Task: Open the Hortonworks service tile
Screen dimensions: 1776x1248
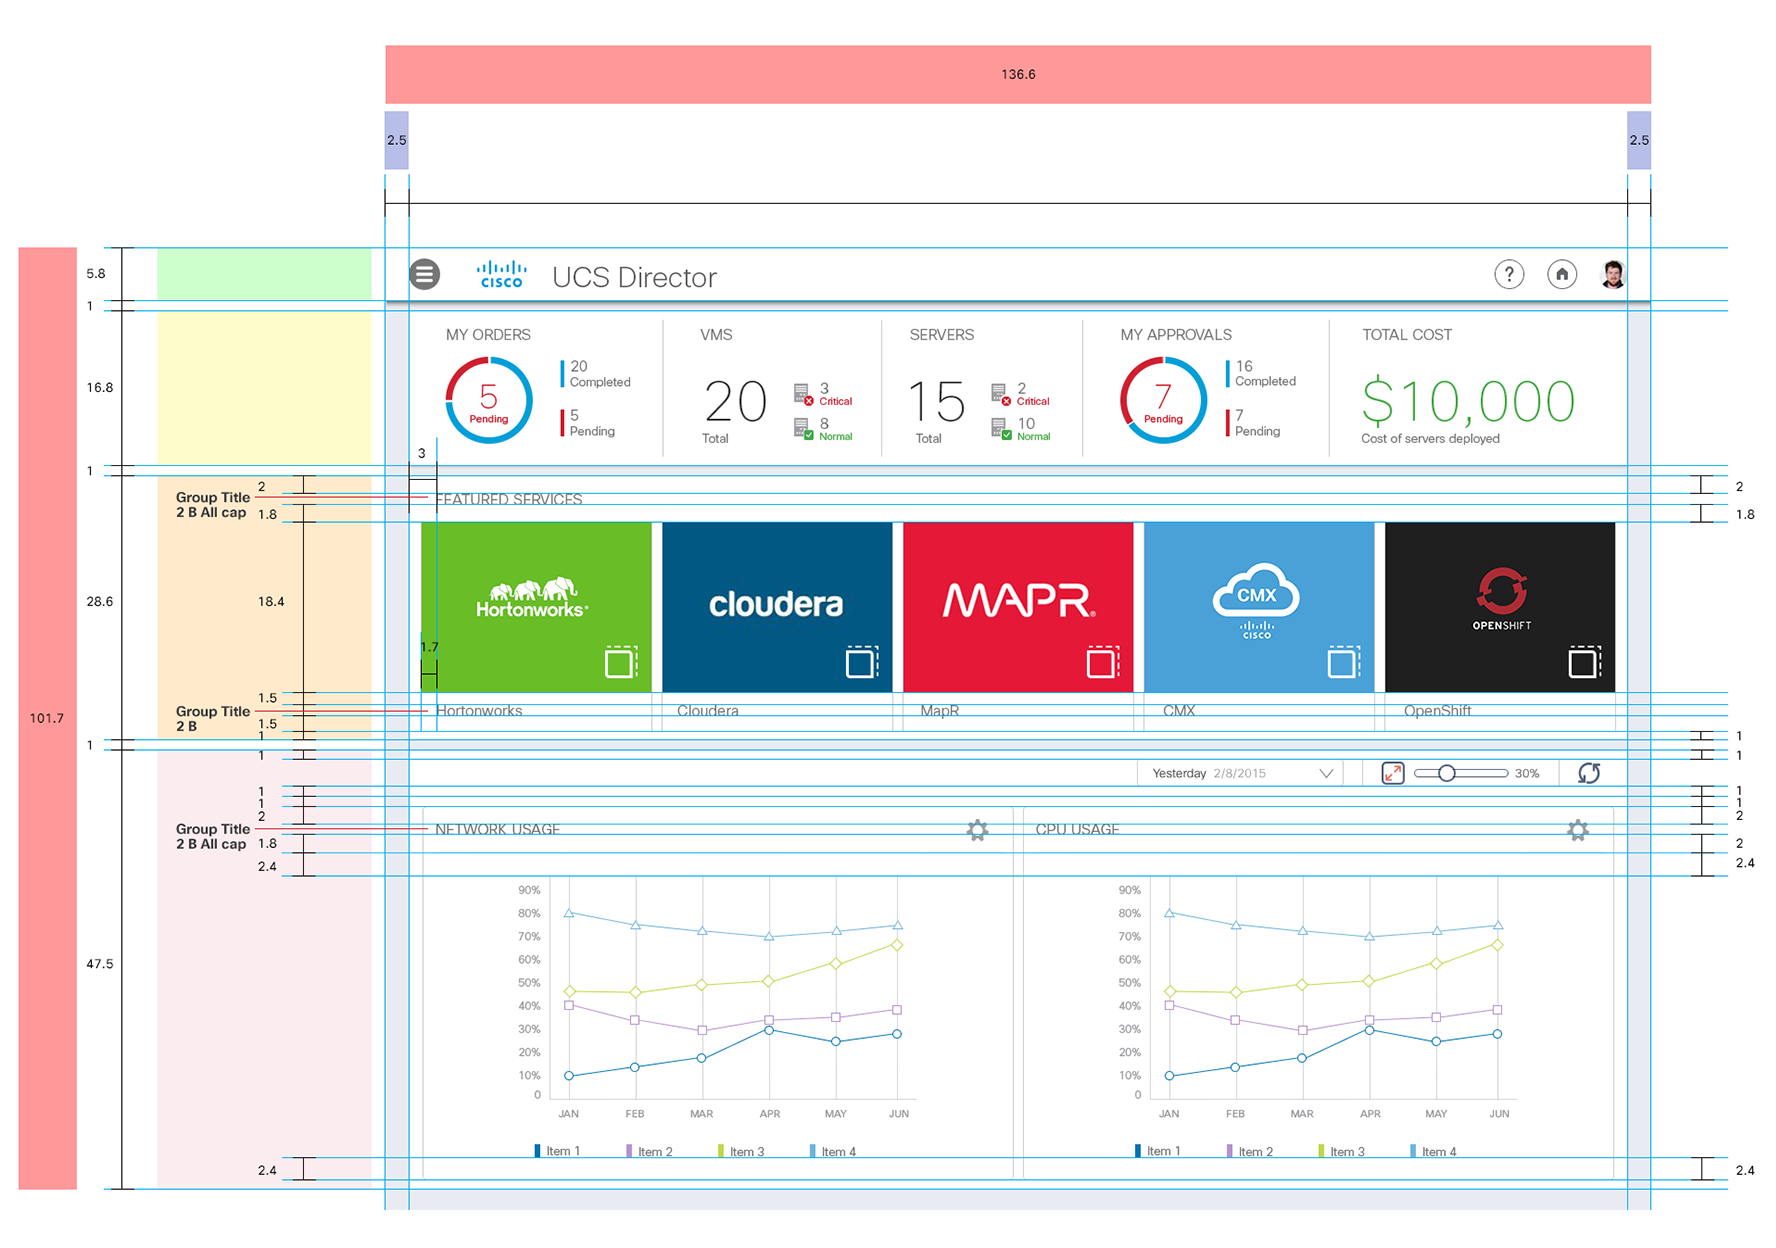Action: (x=536, y=607)
